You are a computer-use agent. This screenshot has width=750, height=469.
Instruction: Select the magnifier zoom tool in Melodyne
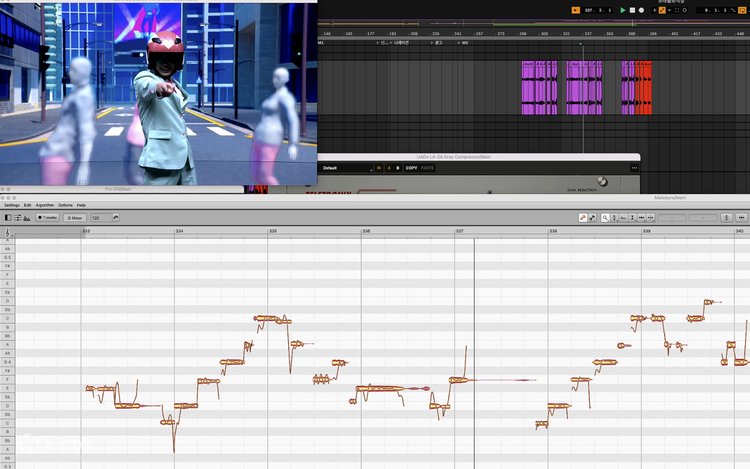tap(605, 217)
